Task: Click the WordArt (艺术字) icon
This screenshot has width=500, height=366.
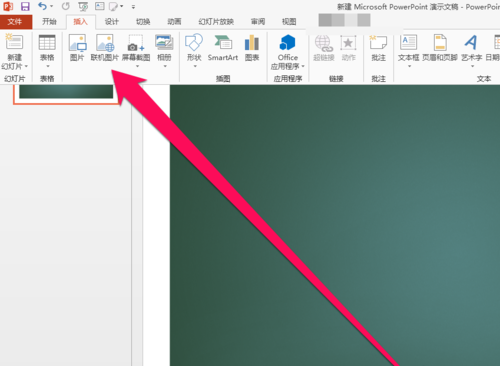Action: (x=471, y=42)
